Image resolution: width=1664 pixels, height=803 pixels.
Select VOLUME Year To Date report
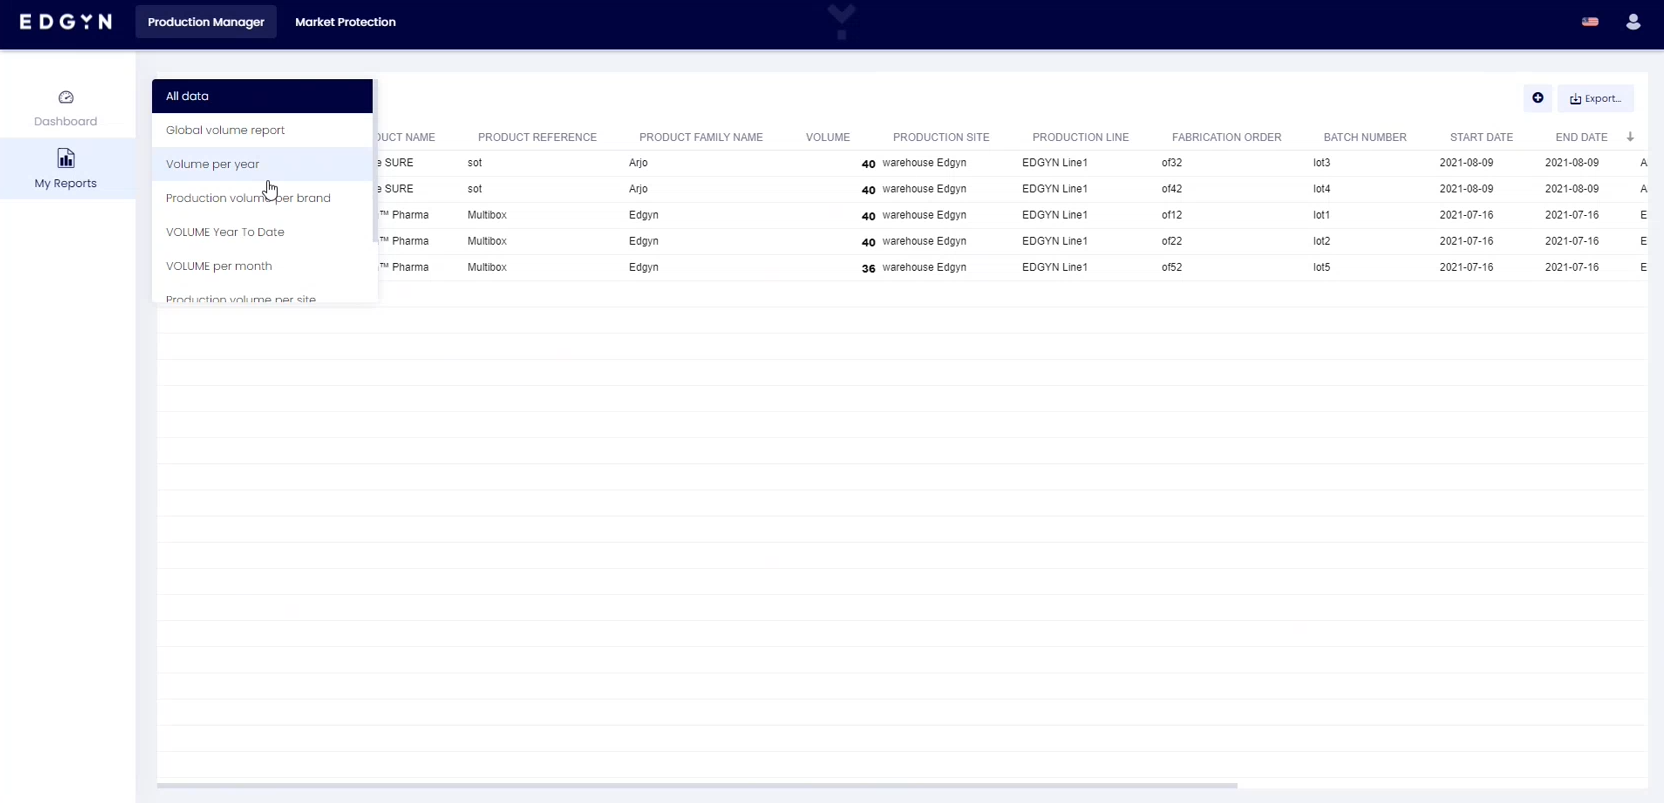click(x=262, y=232)
